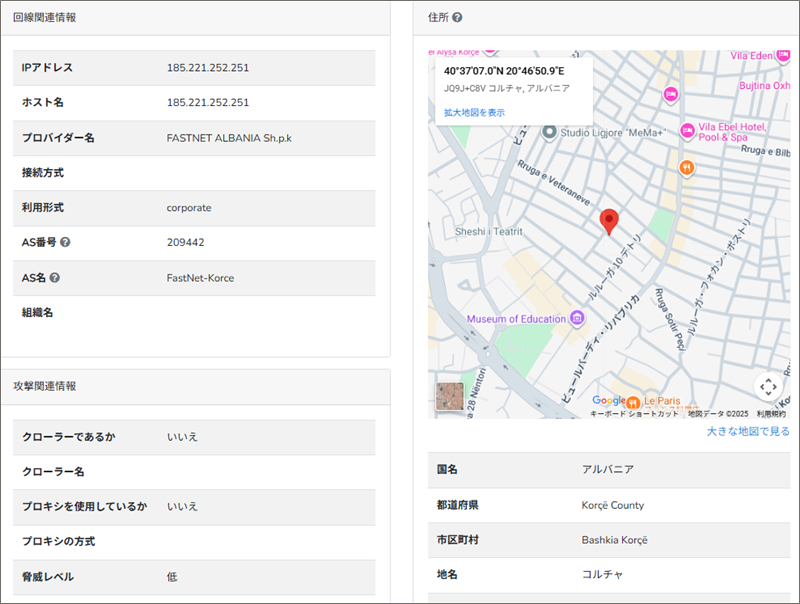Click the キーボード ショートカット button

(x=634, y=414)
